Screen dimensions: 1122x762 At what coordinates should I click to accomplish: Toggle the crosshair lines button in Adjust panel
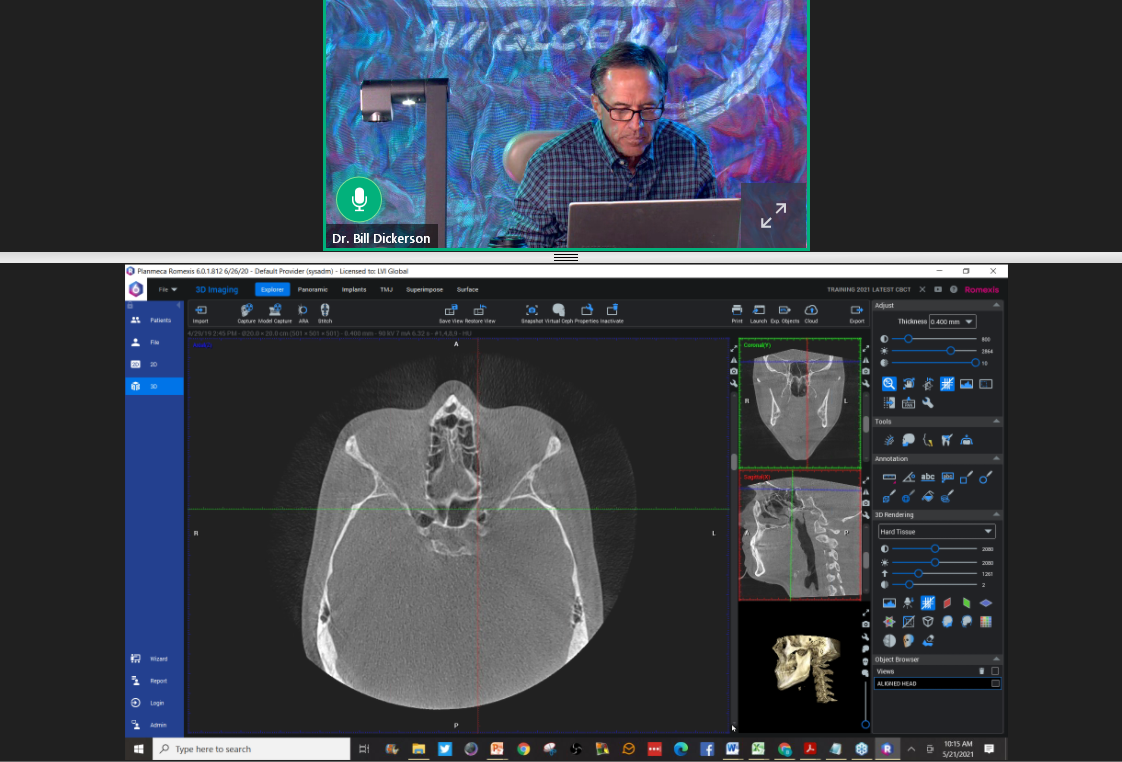947,384
